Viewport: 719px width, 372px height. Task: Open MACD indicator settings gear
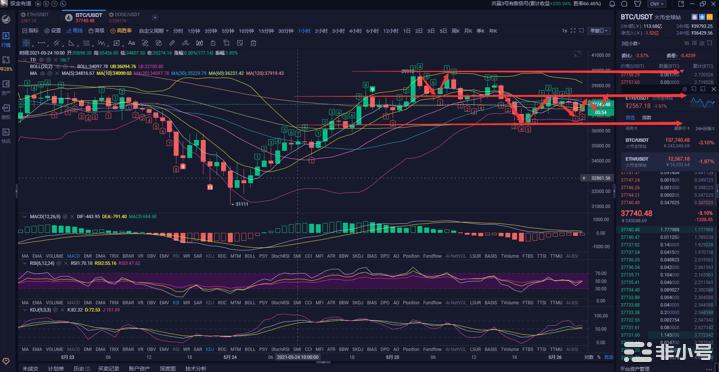tap(65, 217)
